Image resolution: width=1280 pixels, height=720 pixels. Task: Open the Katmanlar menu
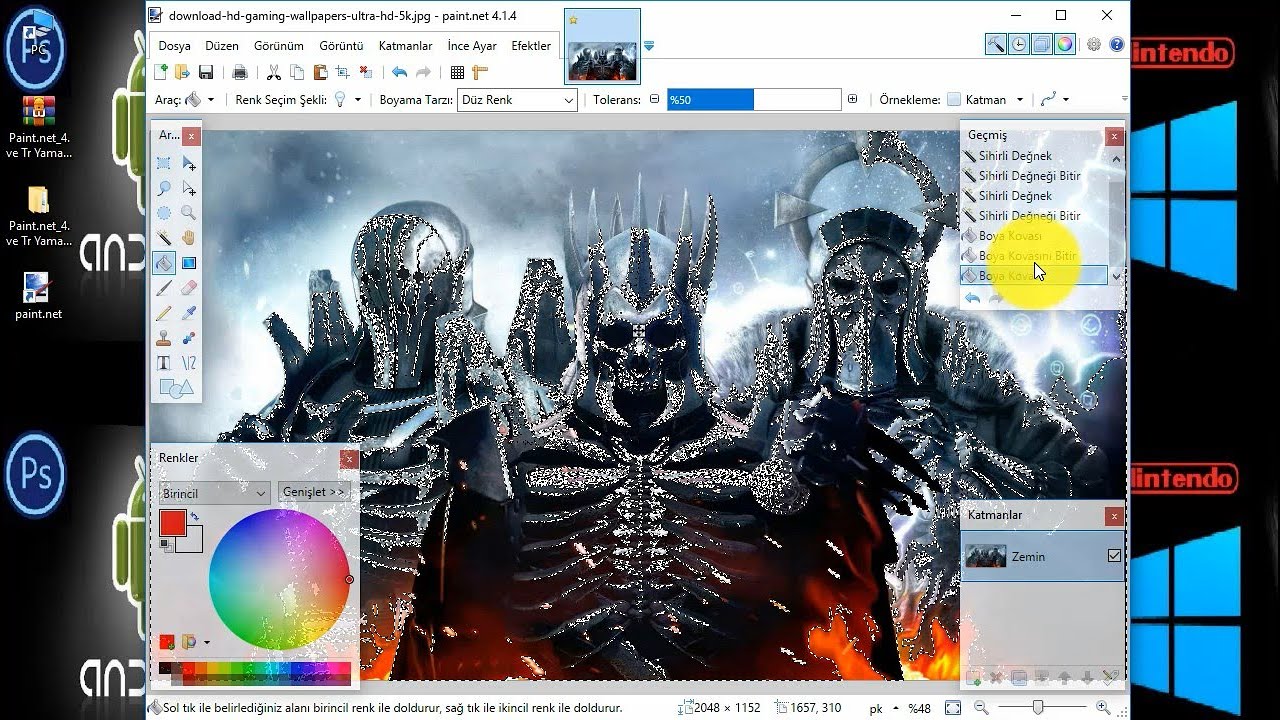pos(405,46)
